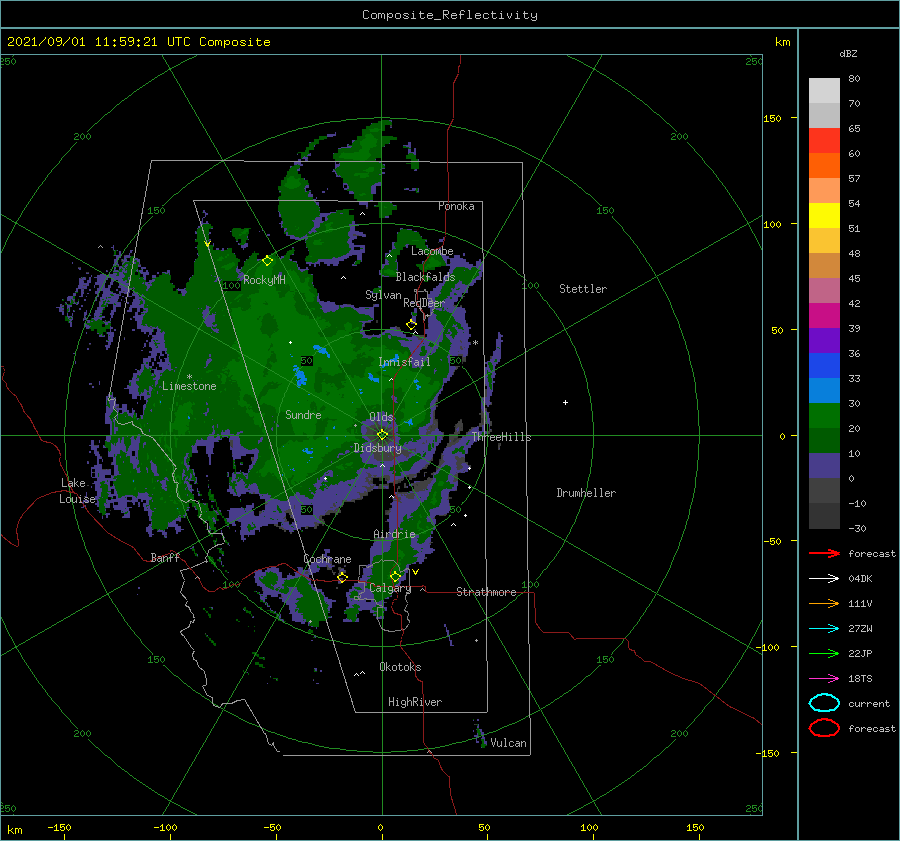Click the Banff label
The width and height of the screenshot is (900, 841).
(165, 557)
